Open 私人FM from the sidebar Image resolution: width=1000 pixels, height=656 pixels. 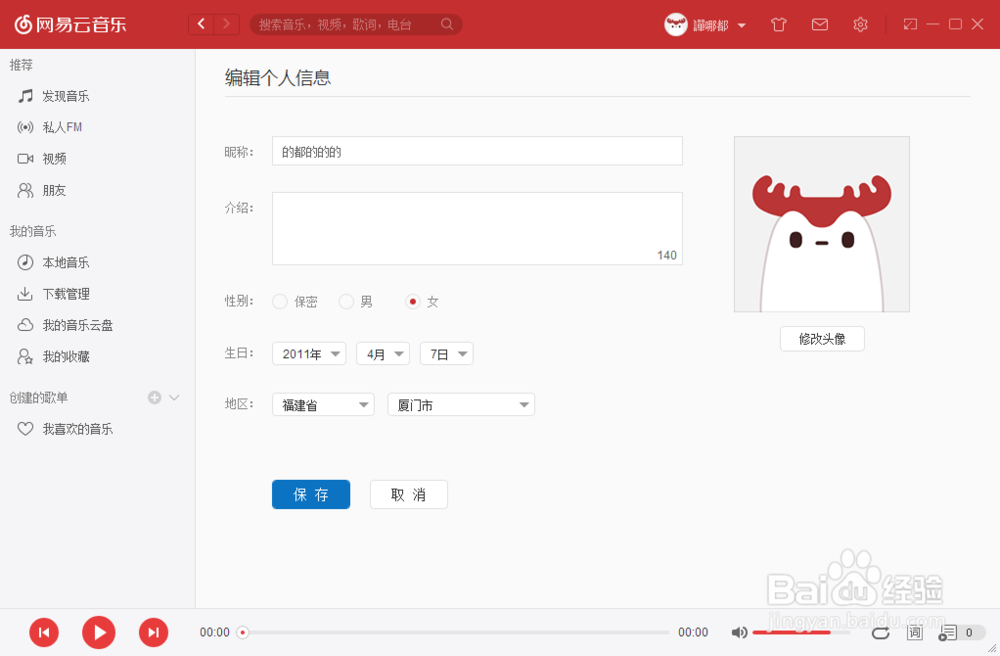pos(60,127)
